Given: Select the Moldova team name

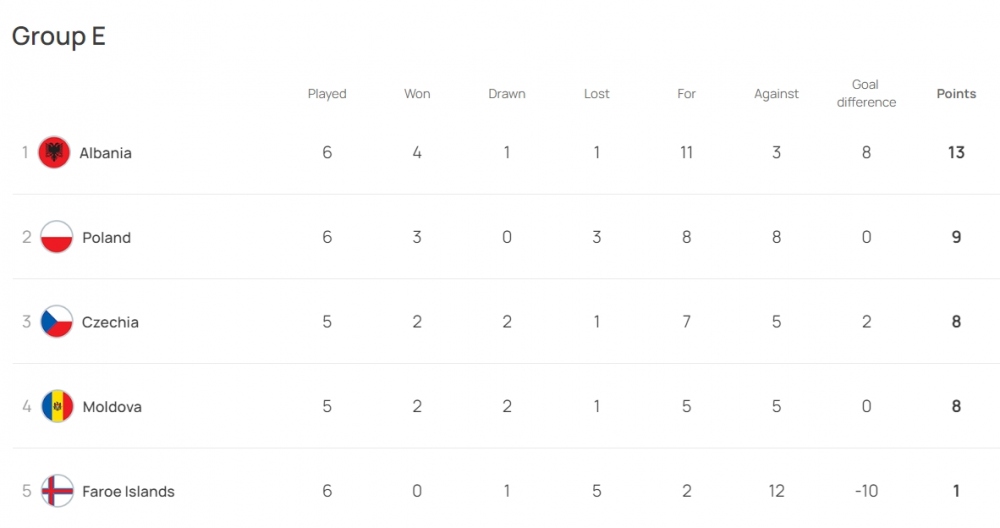Looking at the screenshot, I should click(111, 407).
